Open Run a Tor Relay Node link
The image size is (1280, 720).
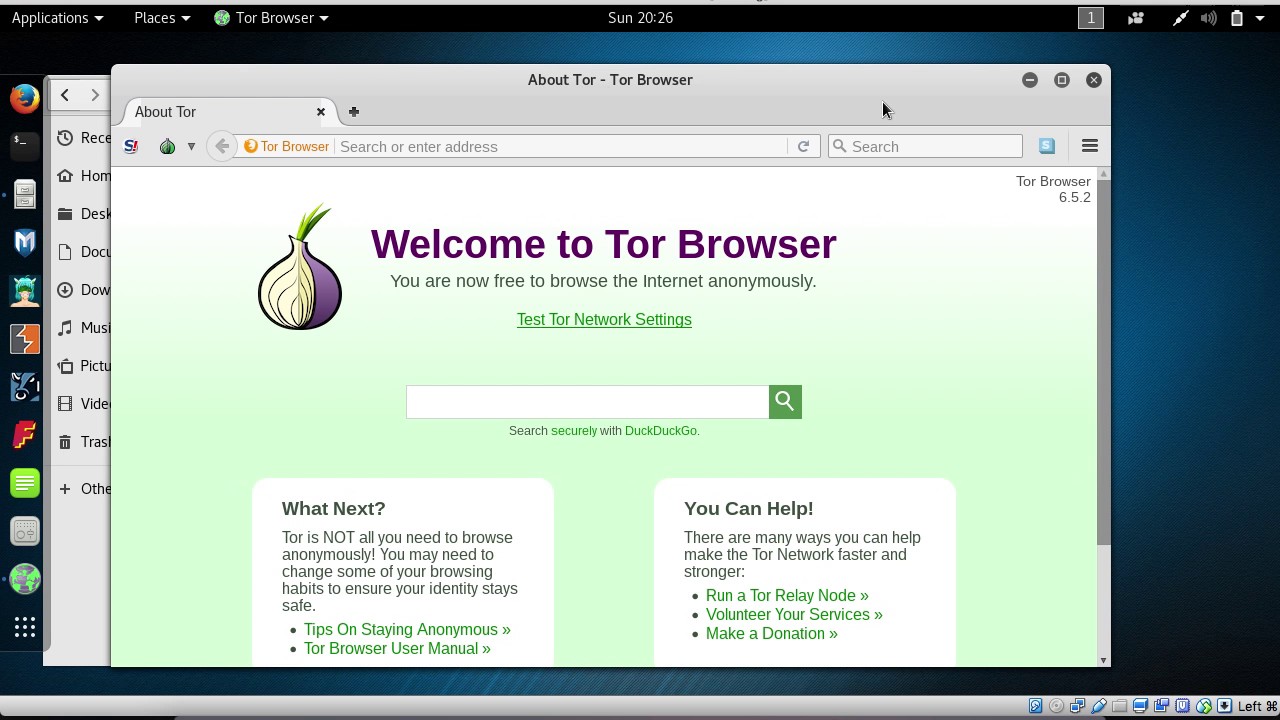click(787, 595)
